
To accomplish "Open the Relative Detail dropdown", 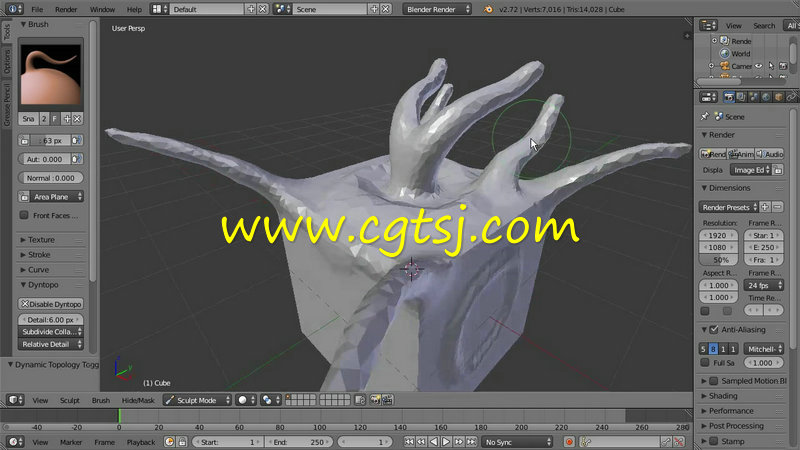I will [51, 344].
